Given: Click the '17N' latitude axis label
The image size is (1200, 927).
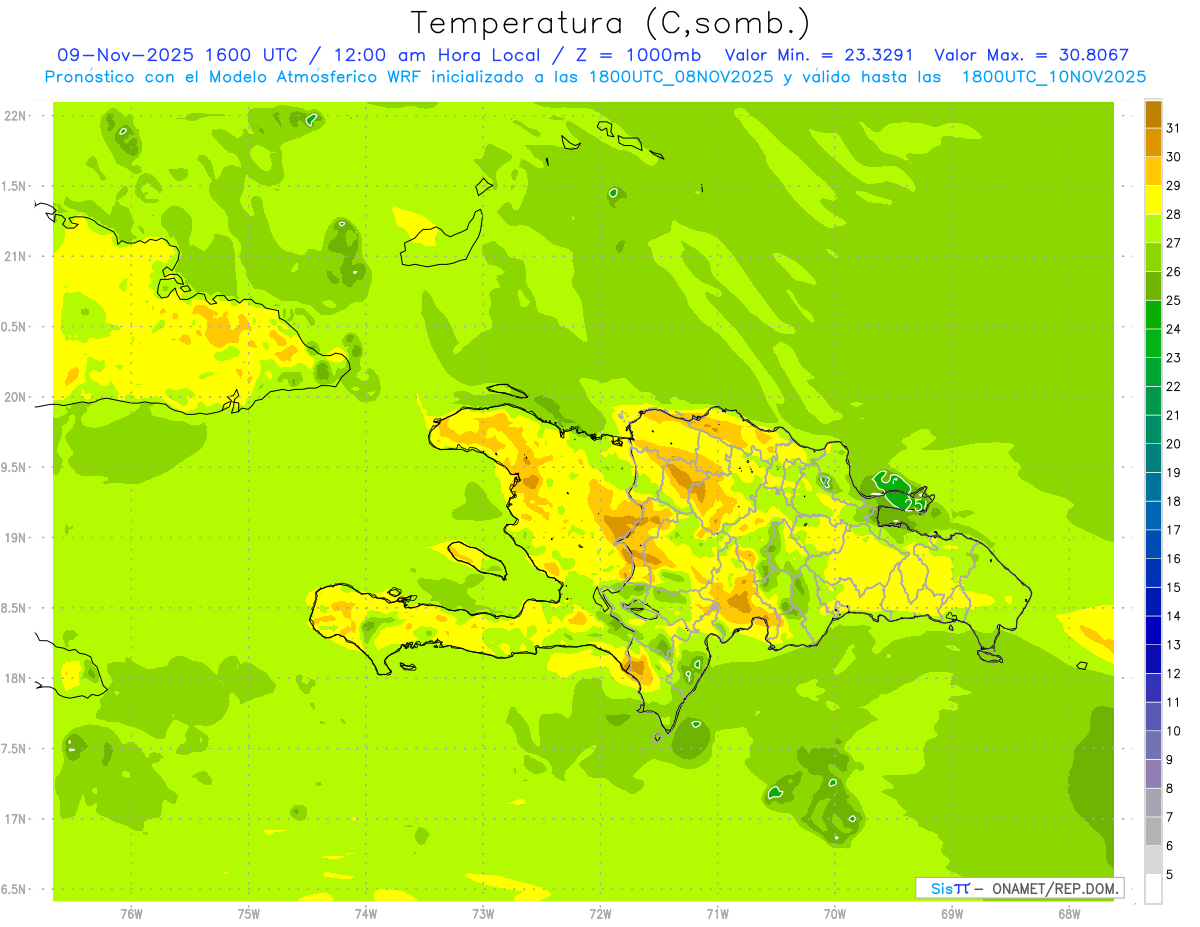Looking at the screenshot, I should 15,819.
